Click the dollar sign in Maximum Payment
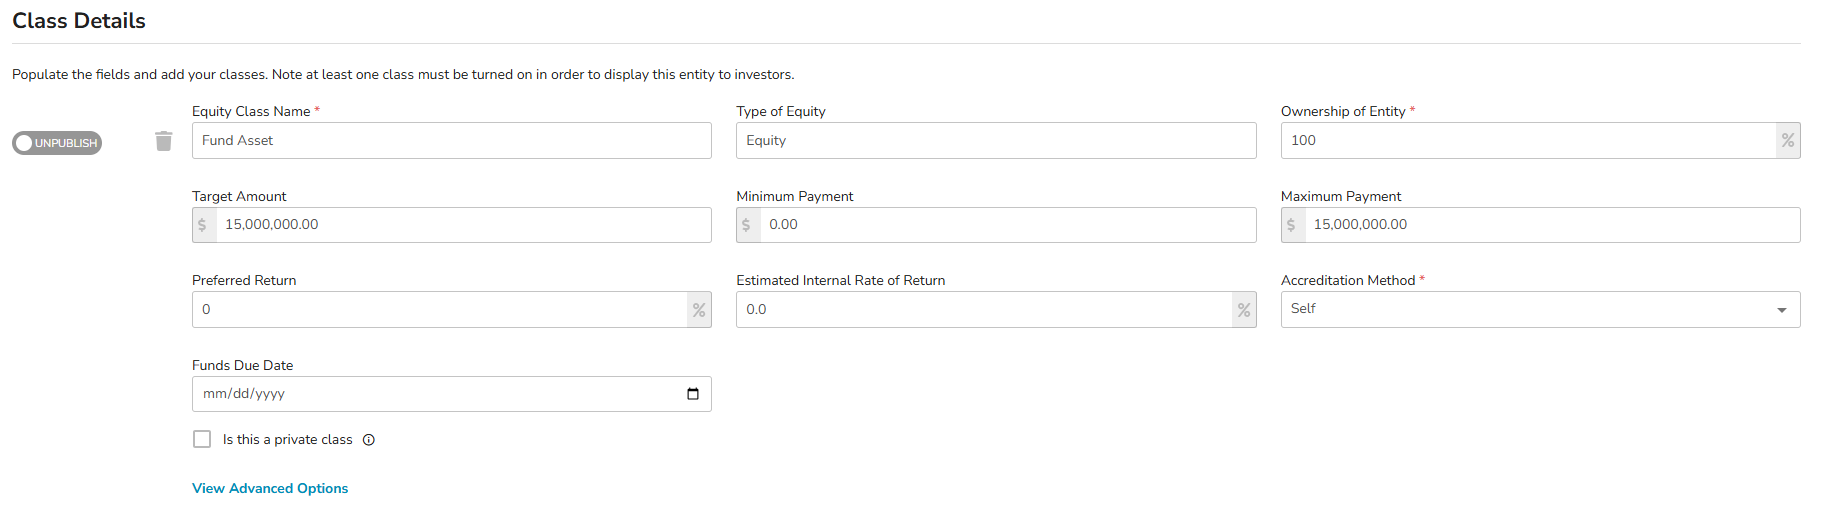This screenshot has height=513, width=1826. (x=1292, y=225)
